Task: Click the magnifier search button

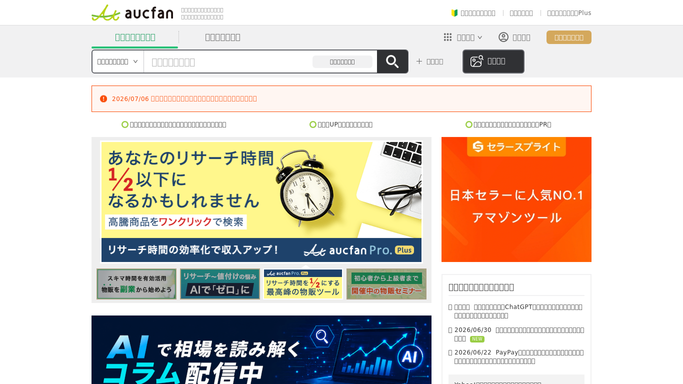Action: click(x=392, y=61)
